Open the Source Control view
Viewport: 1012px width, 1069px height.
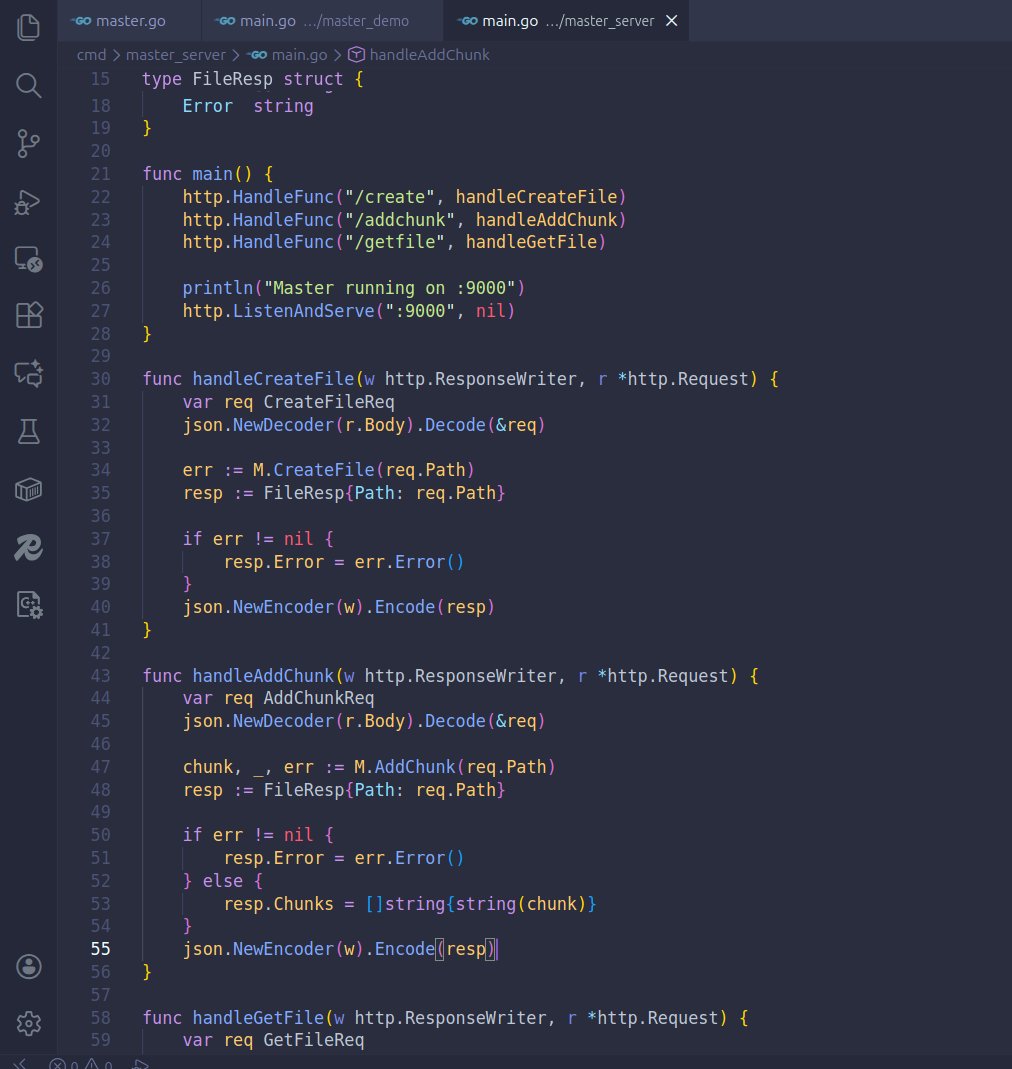pyautogui.click(x=28, y=143)
